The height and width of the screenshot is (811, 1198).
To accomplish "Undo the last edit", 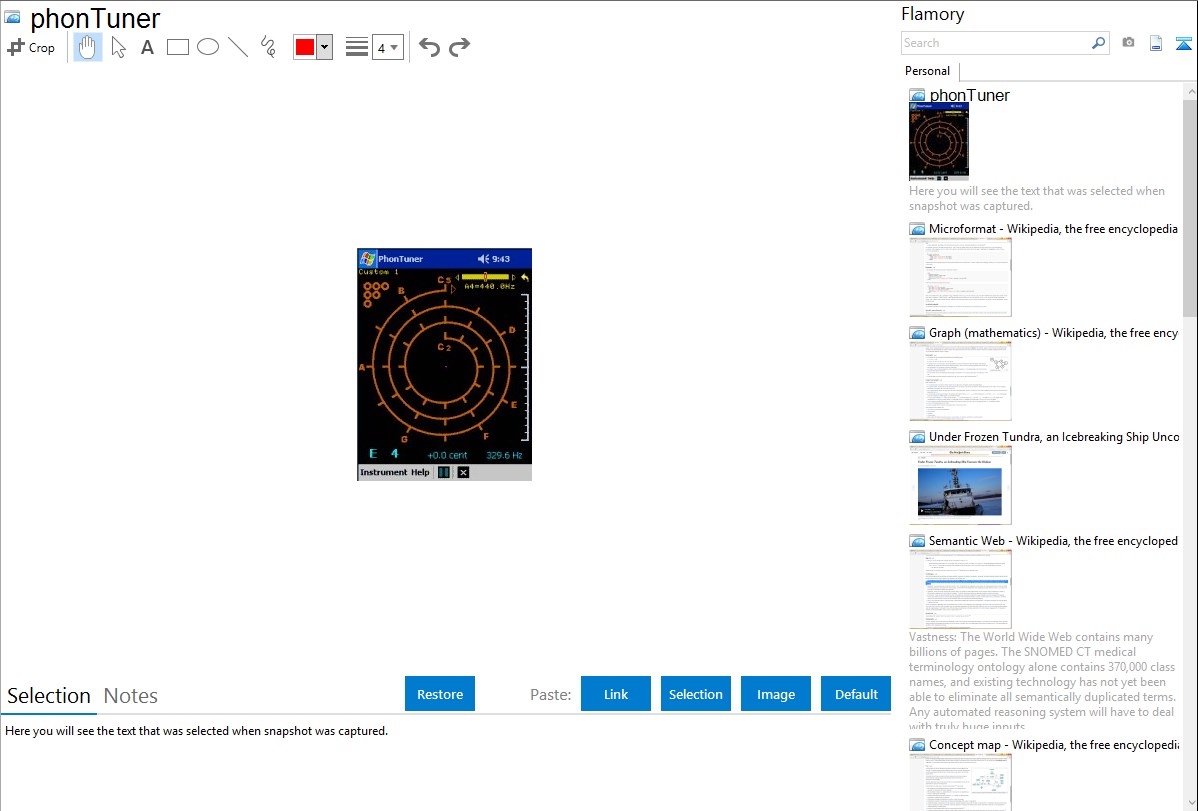I will coord(429,47).
